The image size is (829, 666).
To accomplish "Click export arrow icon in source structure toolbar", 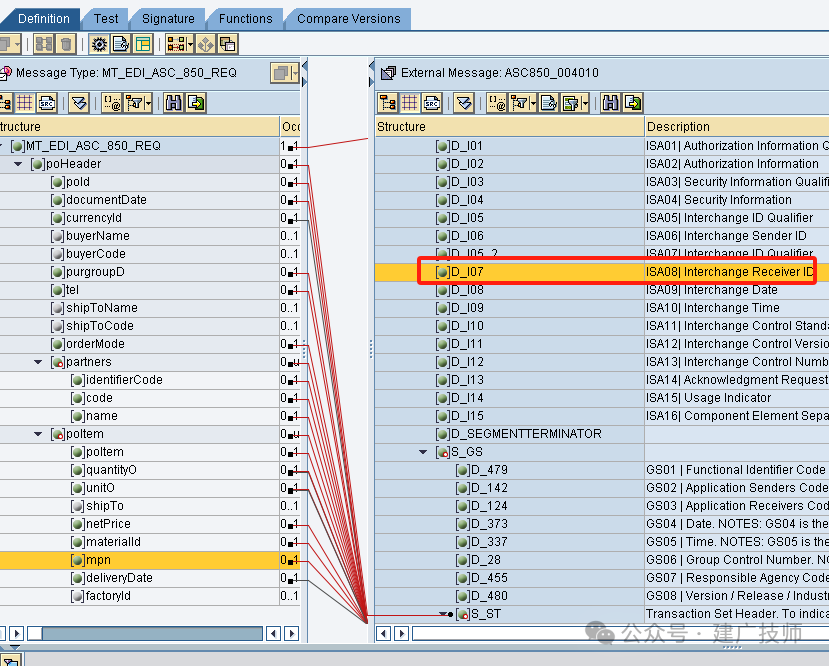I will tap(196, 103).
